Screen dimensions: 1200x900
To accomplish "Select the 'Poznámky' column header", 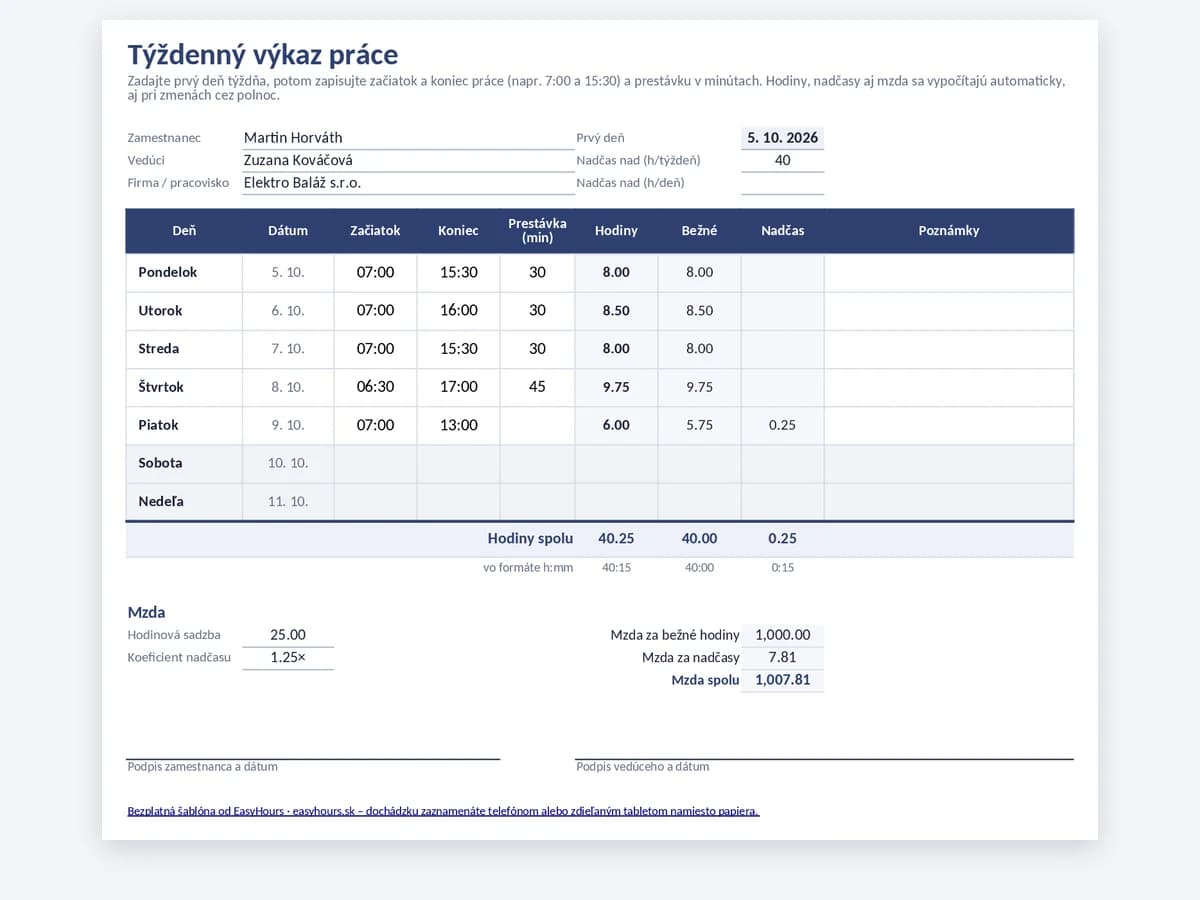I will click(949, 231).
